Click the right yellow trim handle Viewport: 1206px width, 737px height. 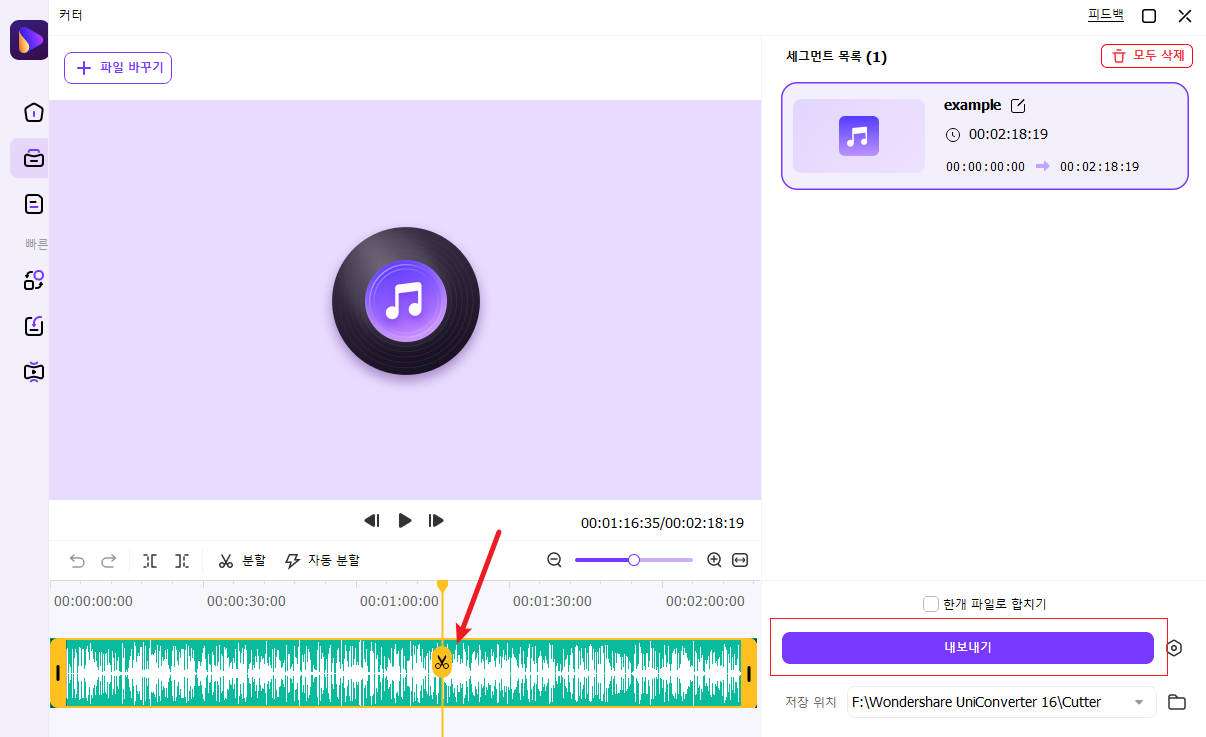[749, 673]
